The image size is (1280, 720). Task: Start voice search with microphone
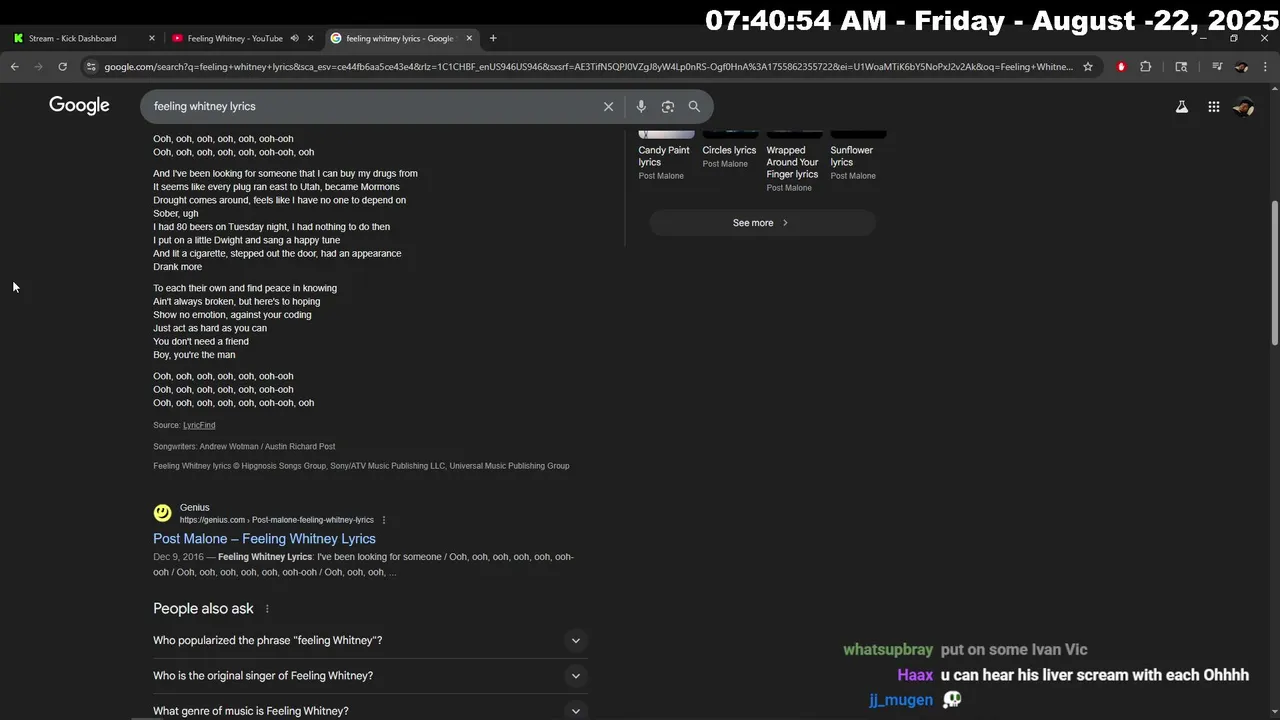click(x=641, y=106)
